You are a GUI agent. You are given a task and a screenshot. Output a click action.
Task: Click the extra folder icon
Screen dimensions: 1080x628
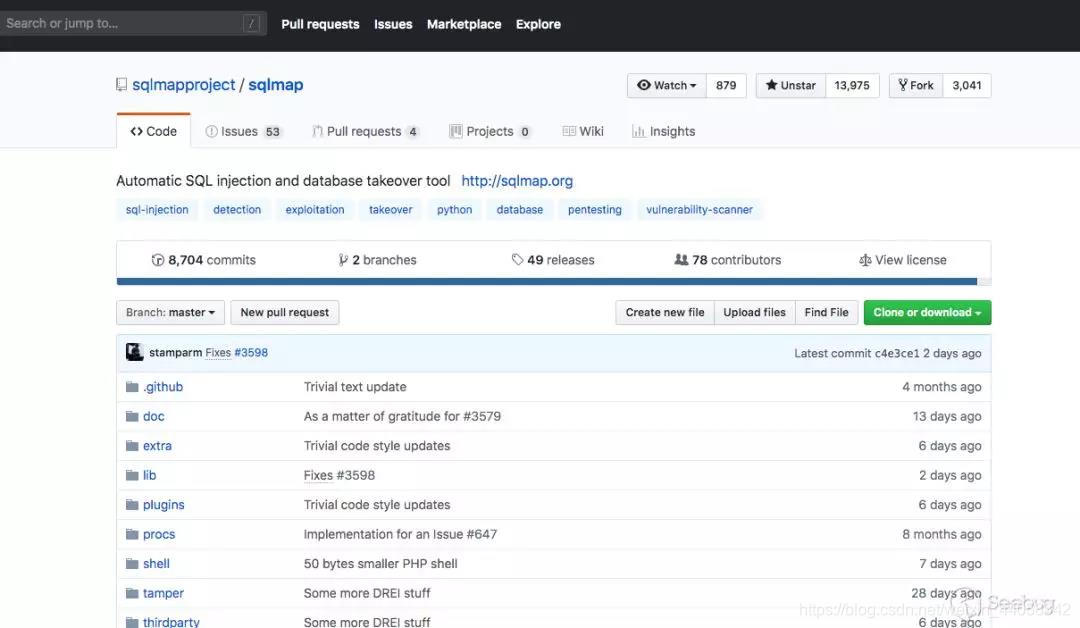pyautogui.click(x=132, y=446)
